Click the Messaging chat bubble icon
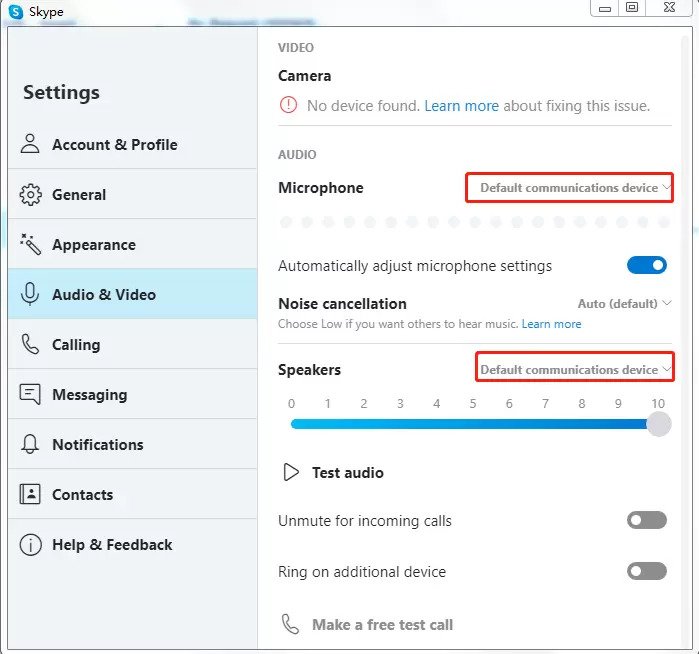 pos(30,394)
